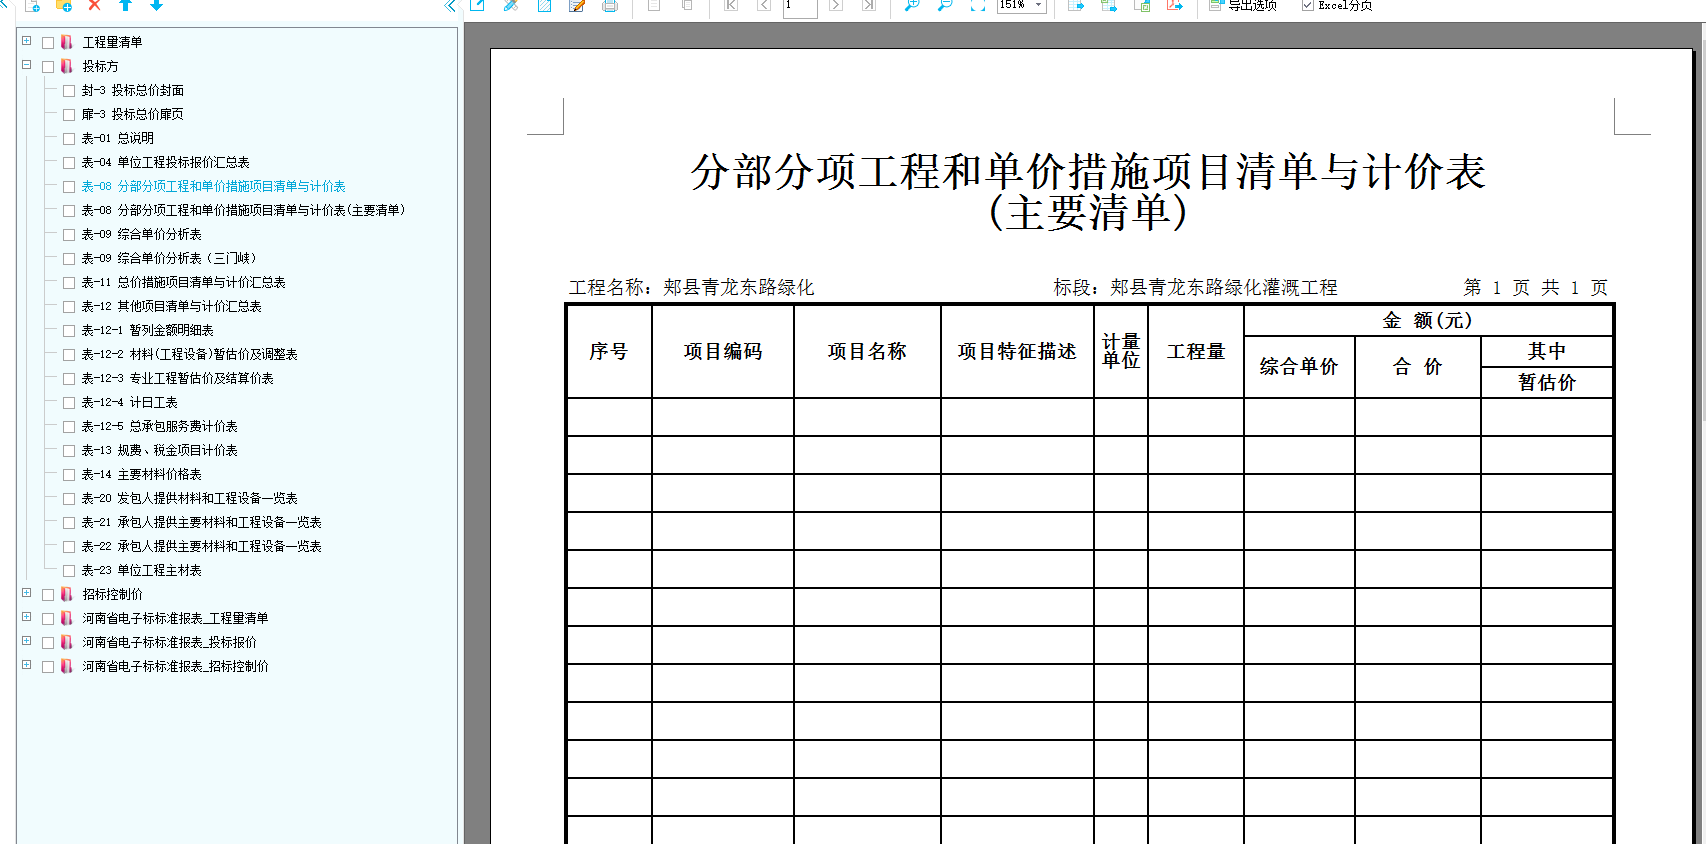Select 表-21 承包人提供主要材料和工程设备一览表
The width and height of the screenshot is (1706, 844).
click(201, 523)
